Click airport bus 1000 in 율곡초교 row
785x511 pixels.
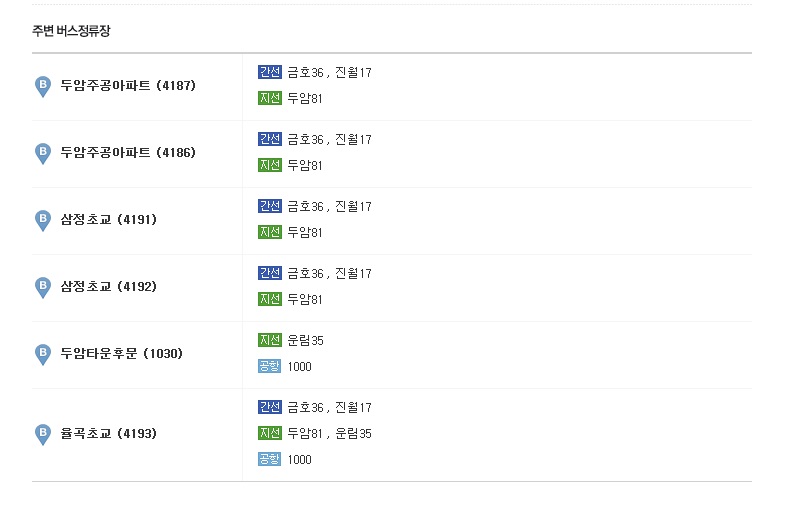pyautogui.click(x=299, y=460)
